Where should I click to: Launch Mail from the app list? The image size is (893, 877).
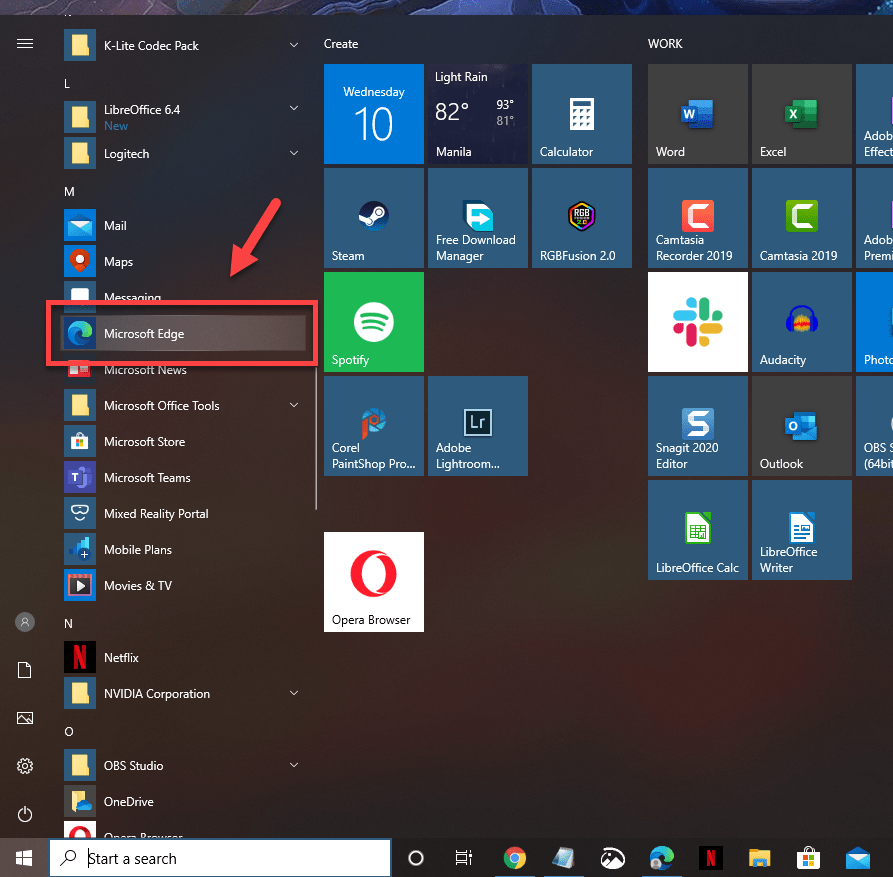[183, 226]
